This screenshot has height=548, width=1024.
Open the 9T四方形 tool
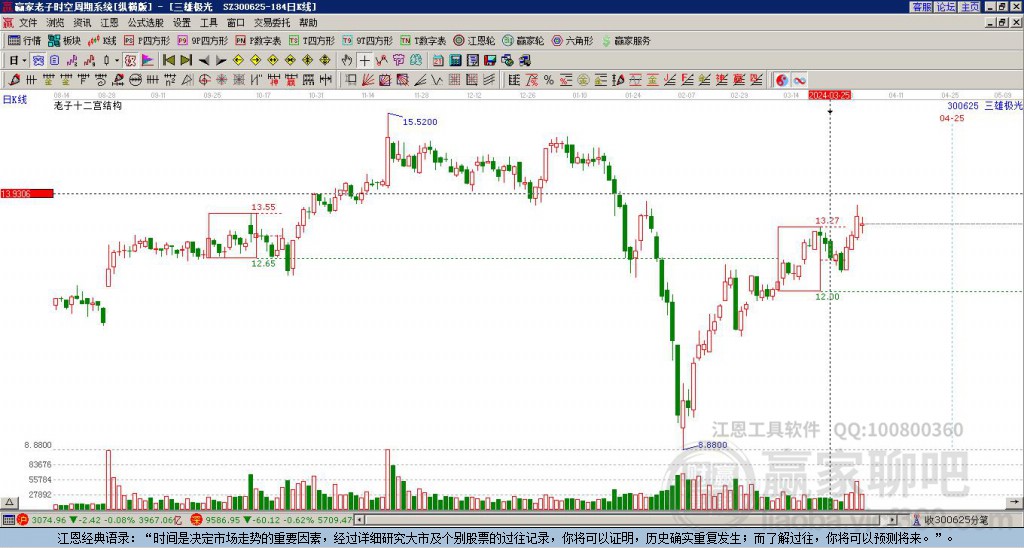(368, 40)
